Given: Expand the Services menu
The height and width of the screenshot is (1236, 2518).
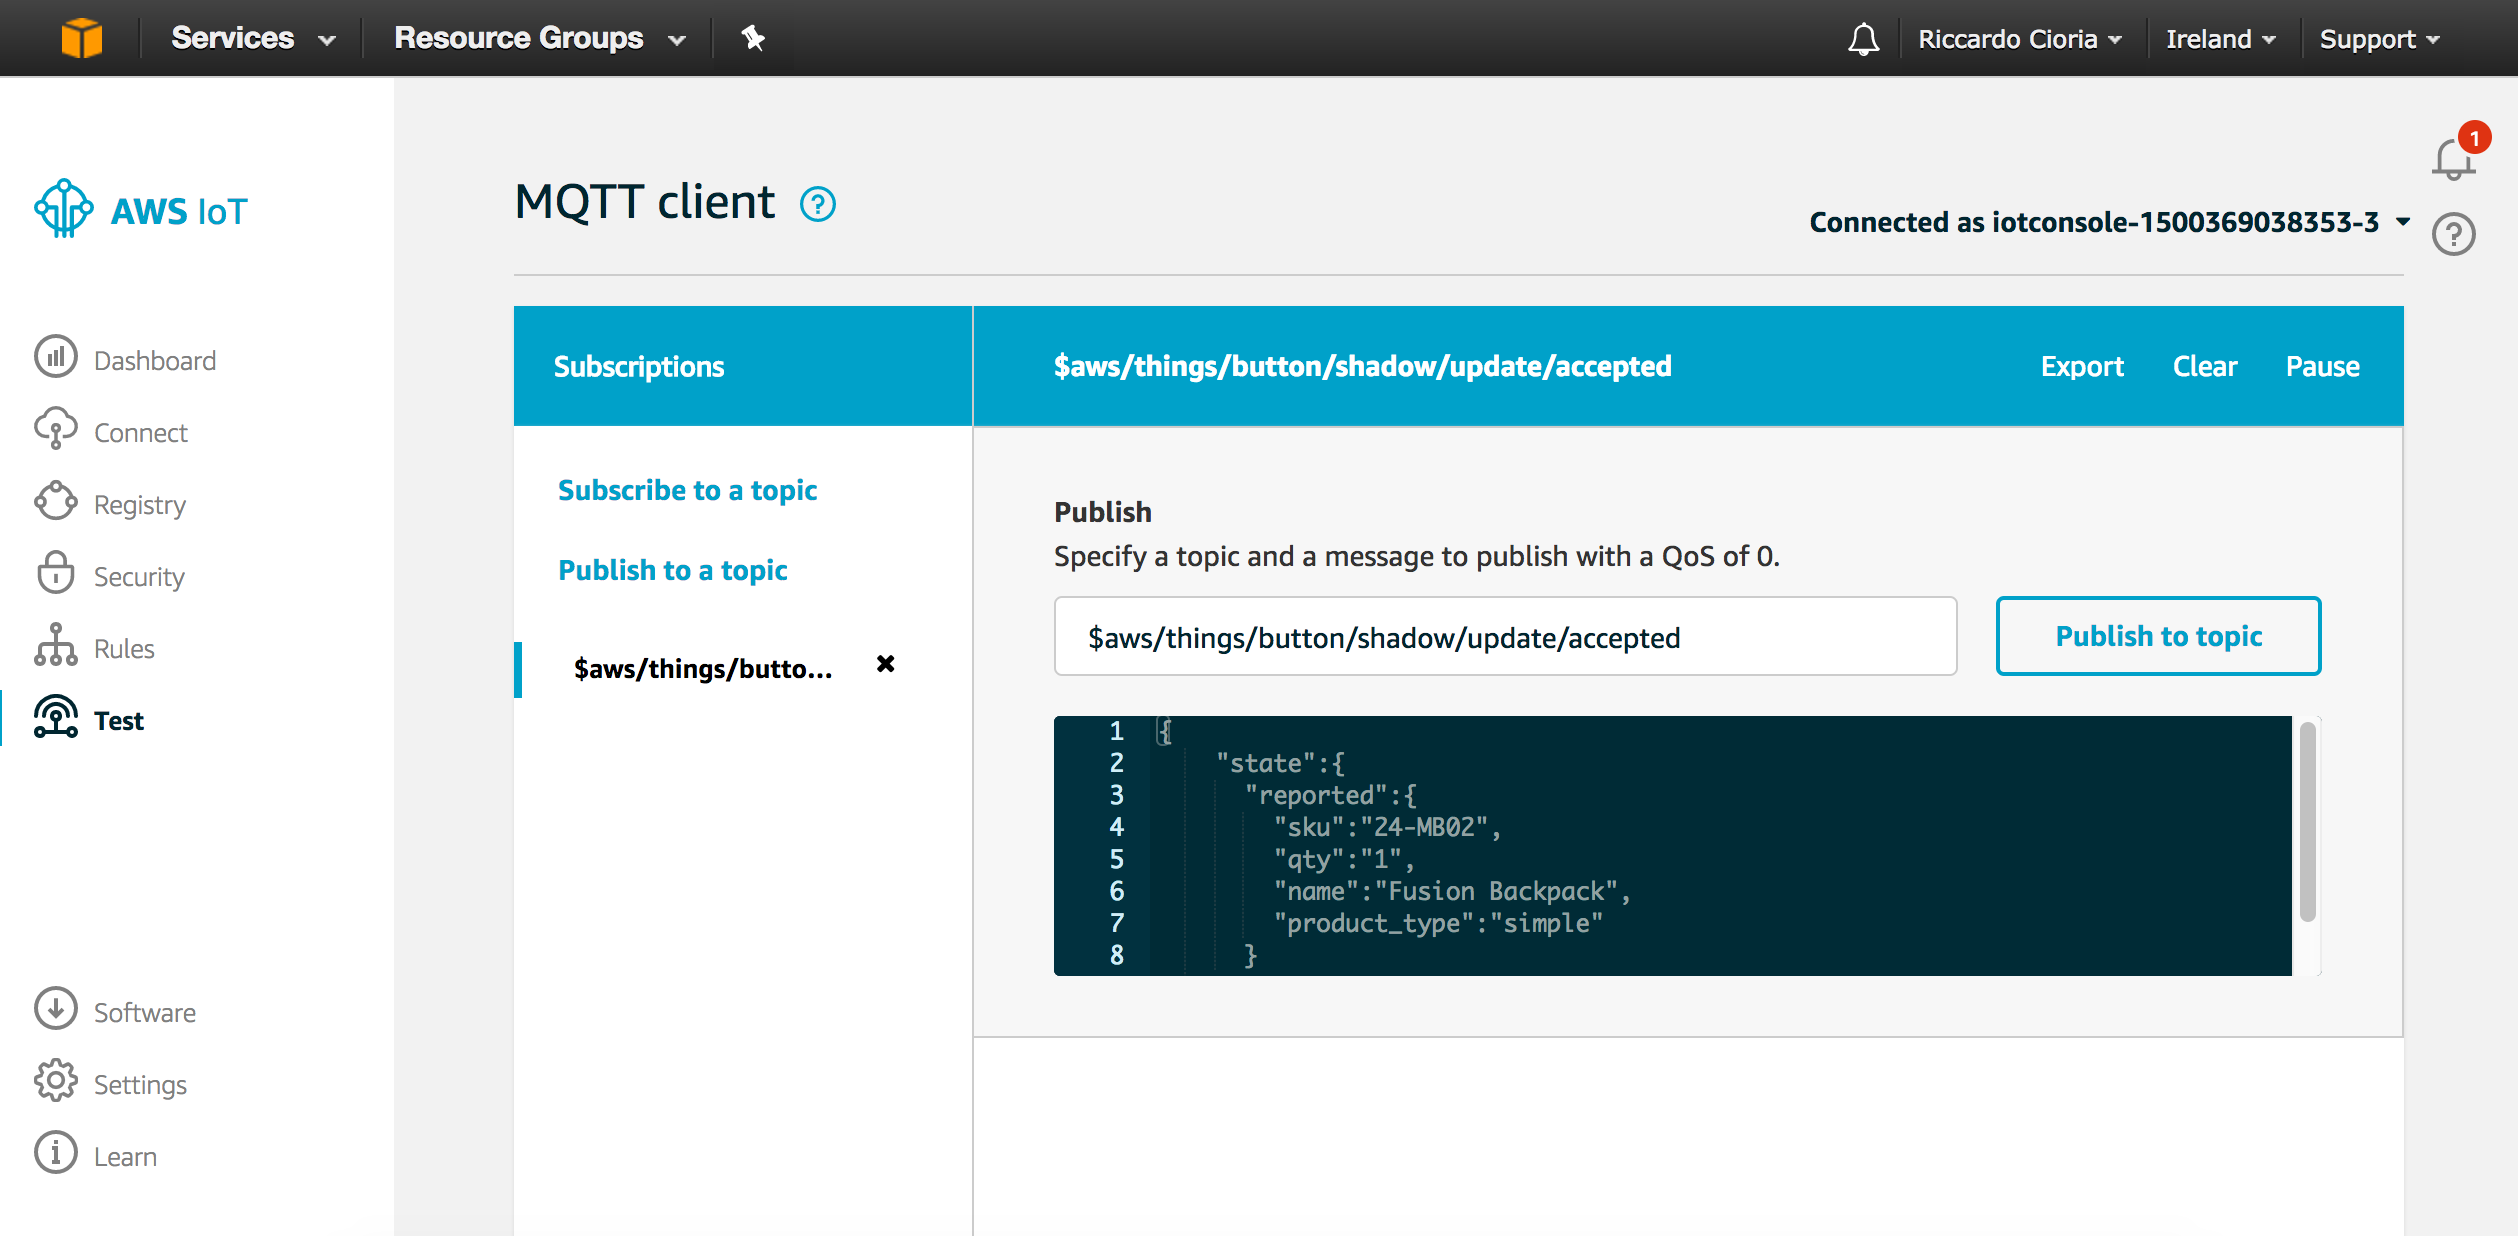Looking at the screenshot, I should pos(253,38).
